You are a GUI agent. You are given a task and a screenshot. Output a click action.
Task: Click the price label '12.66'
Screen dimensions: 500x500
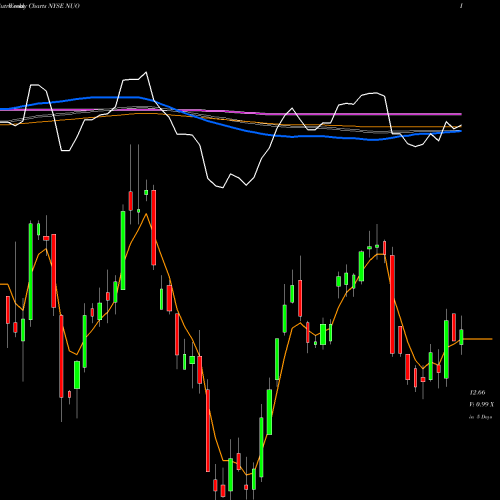click(477, 393)
